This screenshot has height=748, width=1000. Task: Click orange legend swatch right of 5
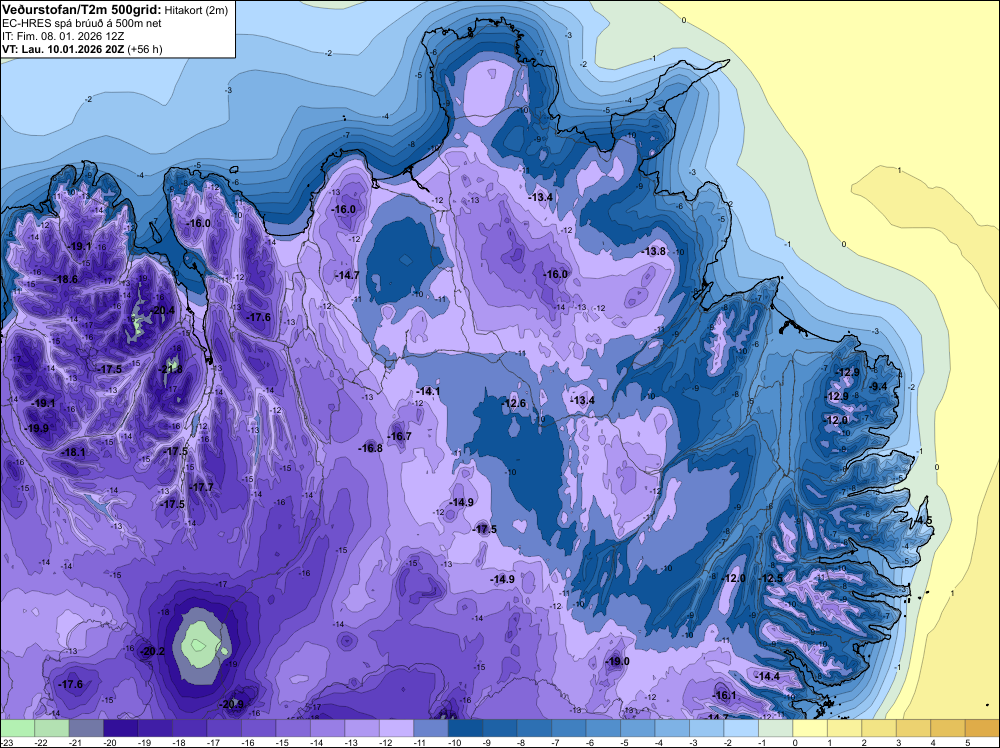coord(982,728)
